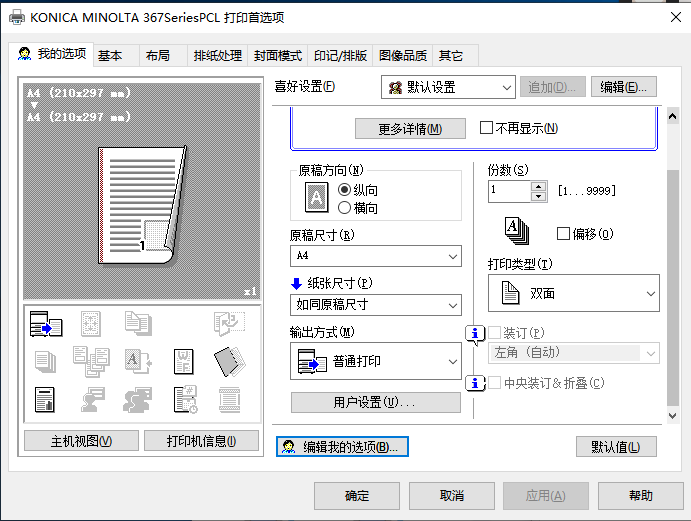Open 用户设置(U)... button

coord(375,402)
